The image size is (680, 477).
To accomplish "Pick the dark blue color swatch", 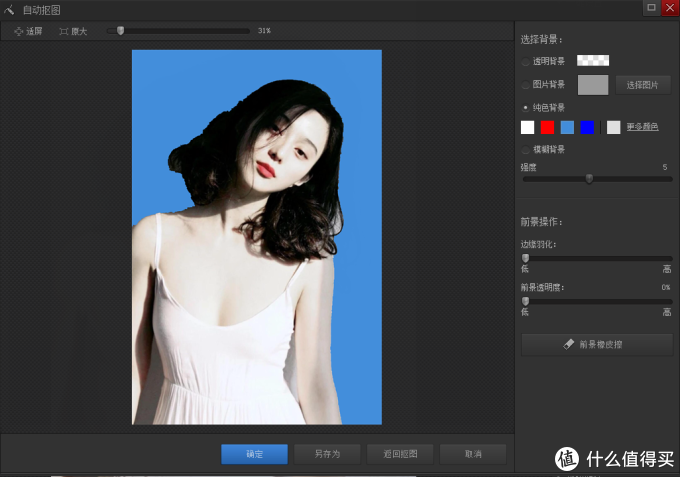I will (x=587, y=127).
